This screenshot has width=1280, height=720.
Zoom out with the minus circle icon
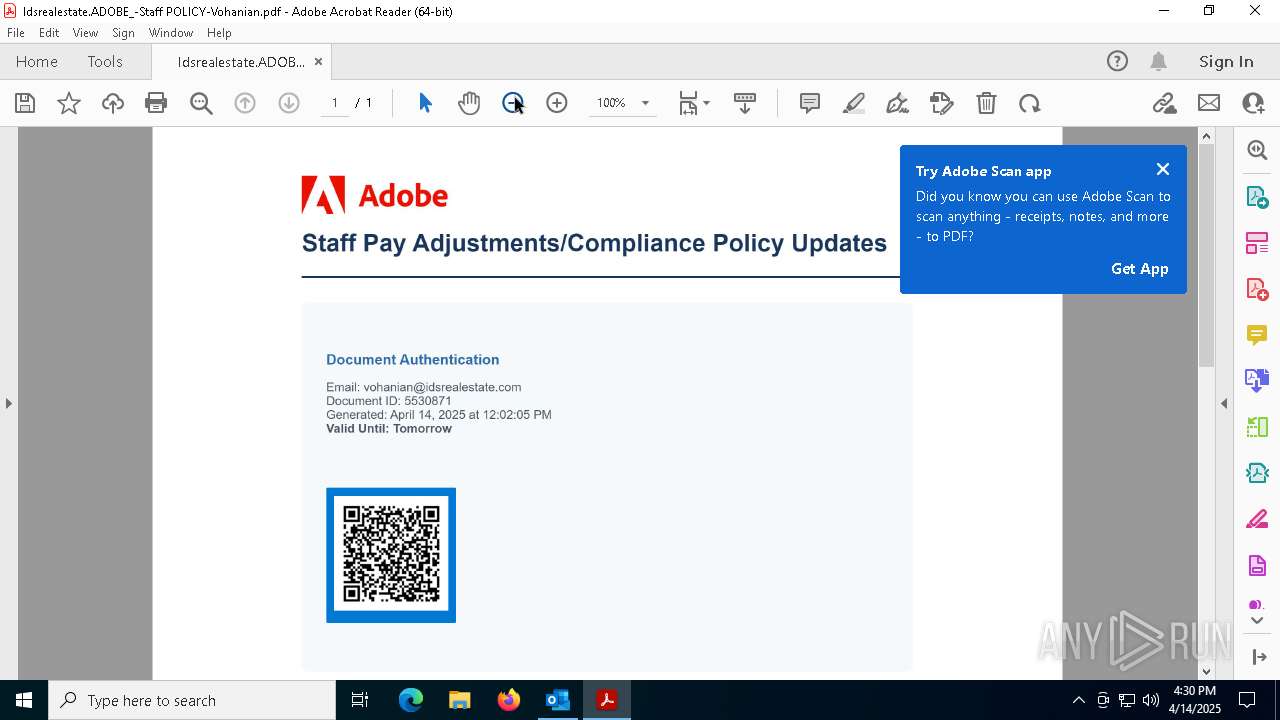tap(513, 103)
